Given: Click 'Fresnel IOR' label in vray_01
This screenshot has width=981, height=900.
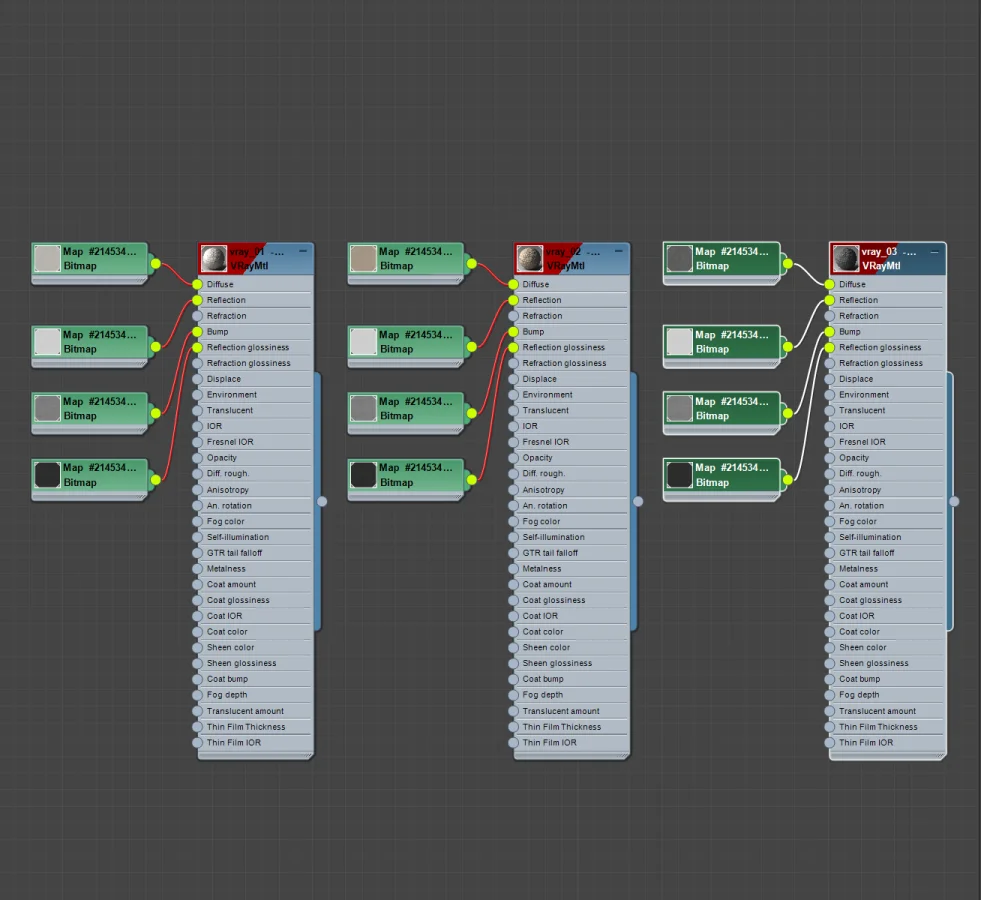Looking at the screenshot, I should (x=230, y=442).
